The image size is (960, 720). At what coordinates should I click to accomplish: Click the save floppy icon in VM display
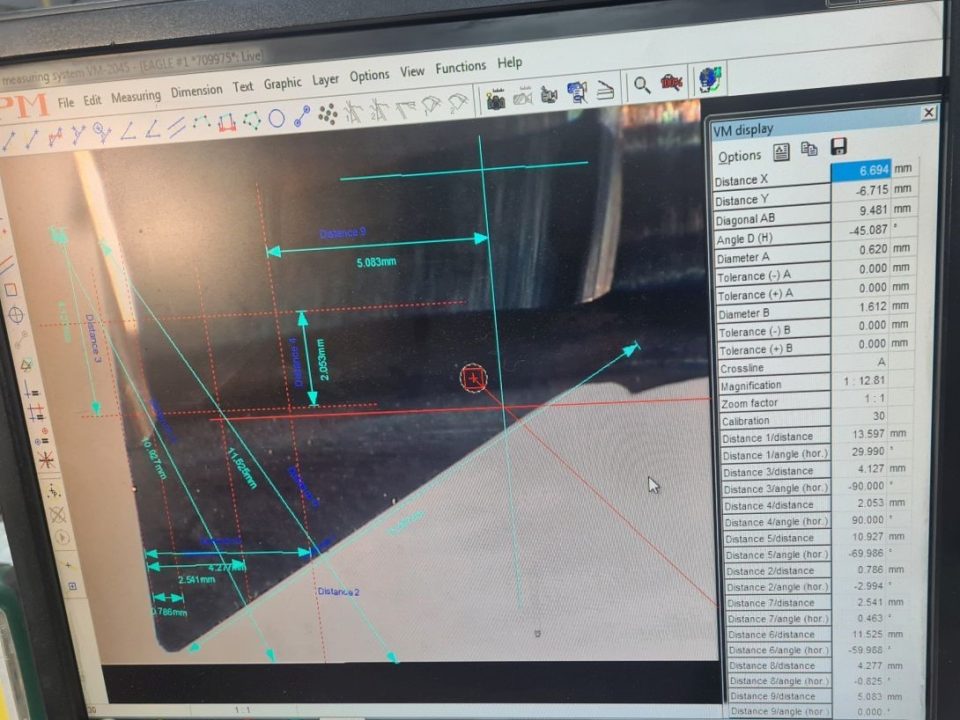coord(839,147)
